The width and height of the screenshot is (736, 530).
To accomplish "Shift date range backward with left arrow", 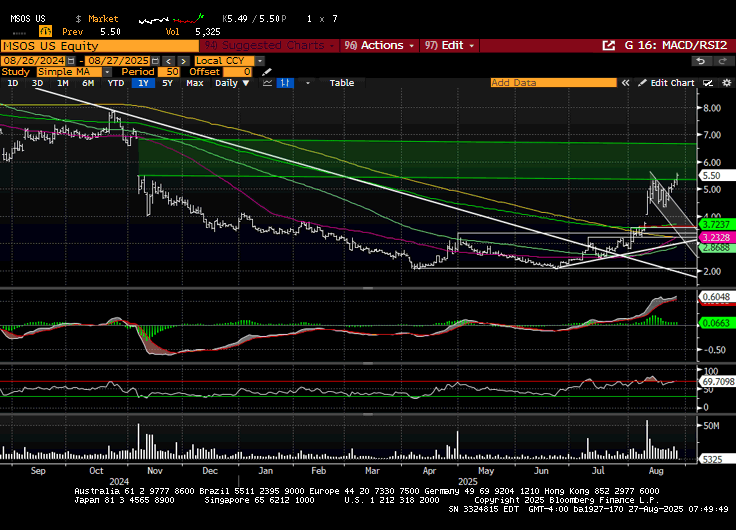I will point(169,61).
